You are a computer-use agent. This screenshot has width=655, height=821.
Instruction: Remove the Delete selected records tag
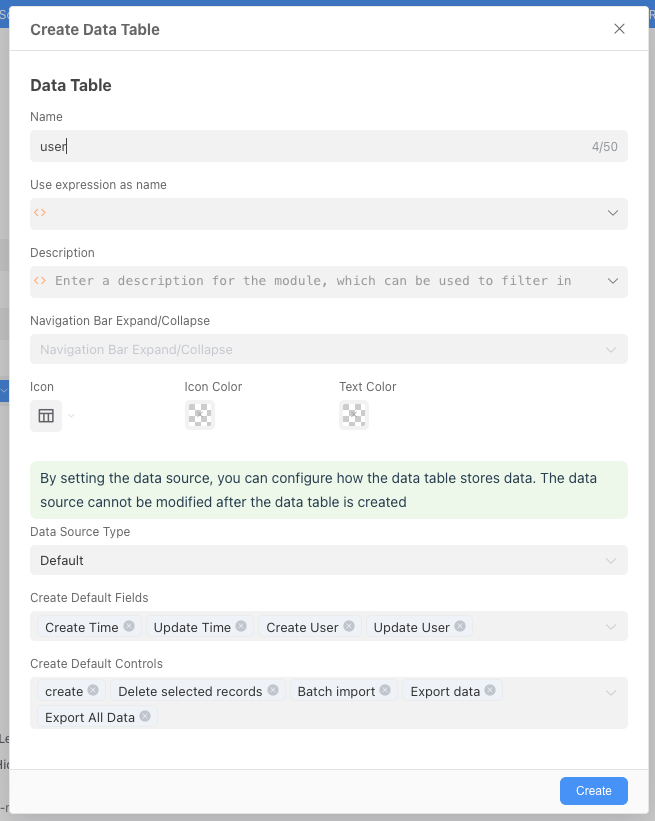pos(272,691)
